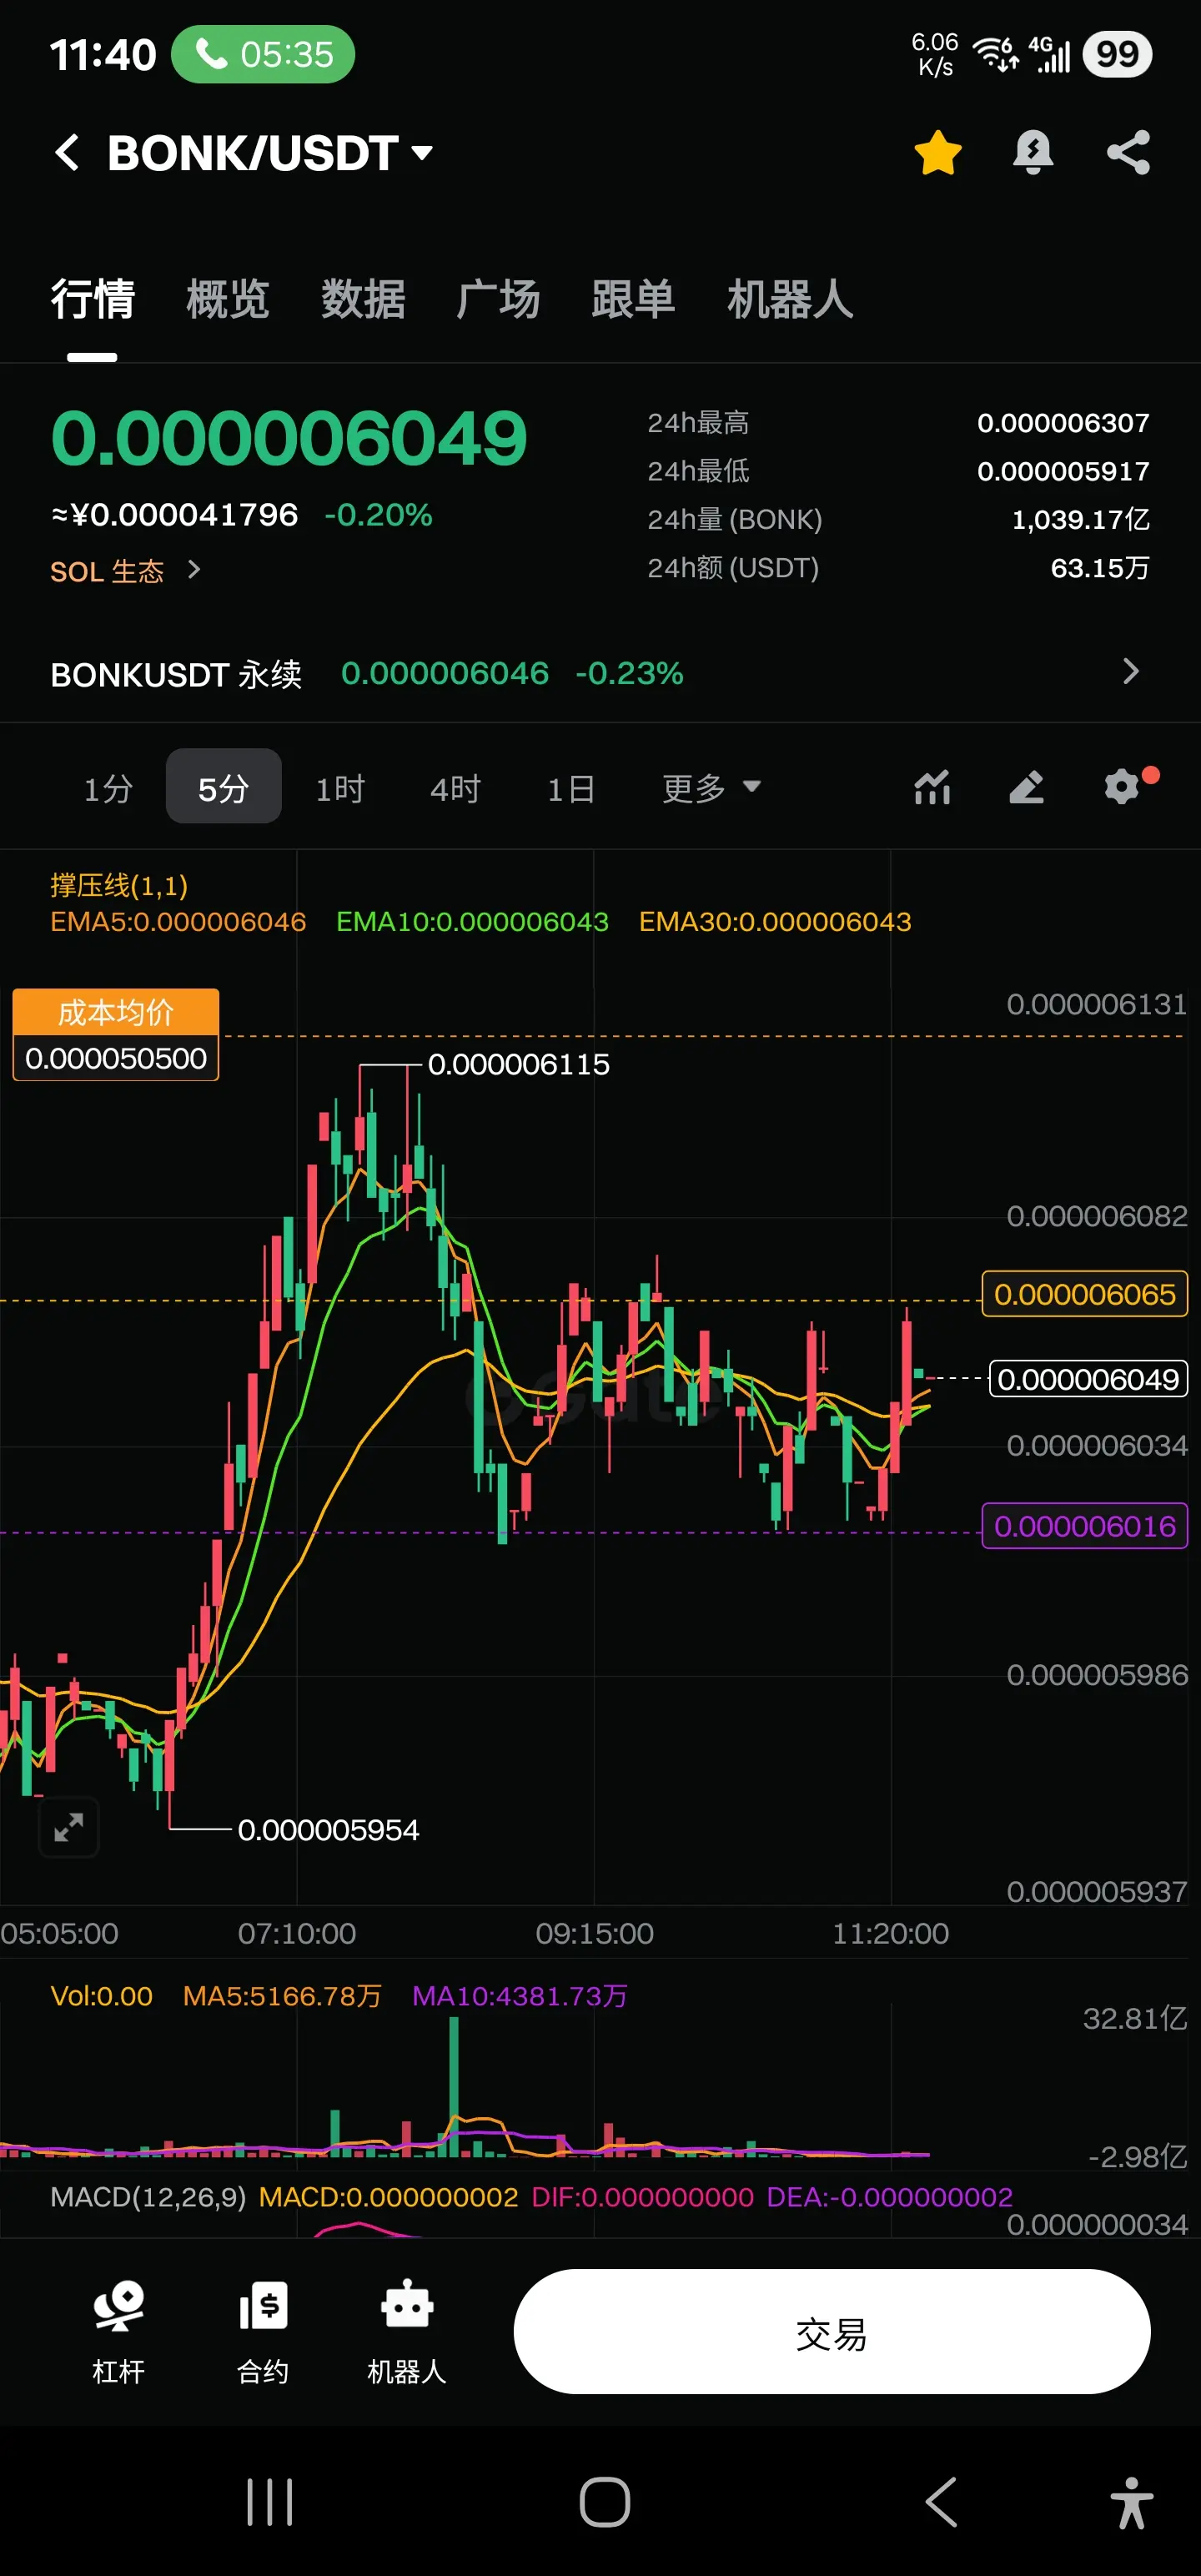Tap the 0.000006065 yellow price line tag
Image resolution: width=1201 pixels, height=2576 pixels.
click(1085, 1294)
